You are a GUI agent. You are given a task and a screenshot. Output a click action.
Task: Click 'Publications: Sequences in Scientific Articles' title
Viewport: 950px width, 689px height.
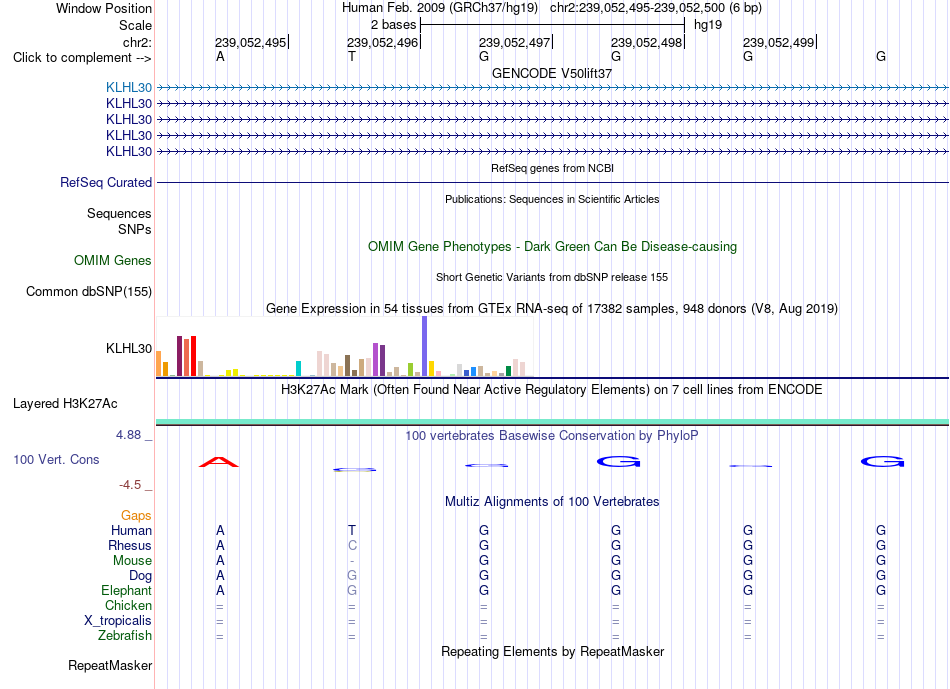click(x=552, y=199)
